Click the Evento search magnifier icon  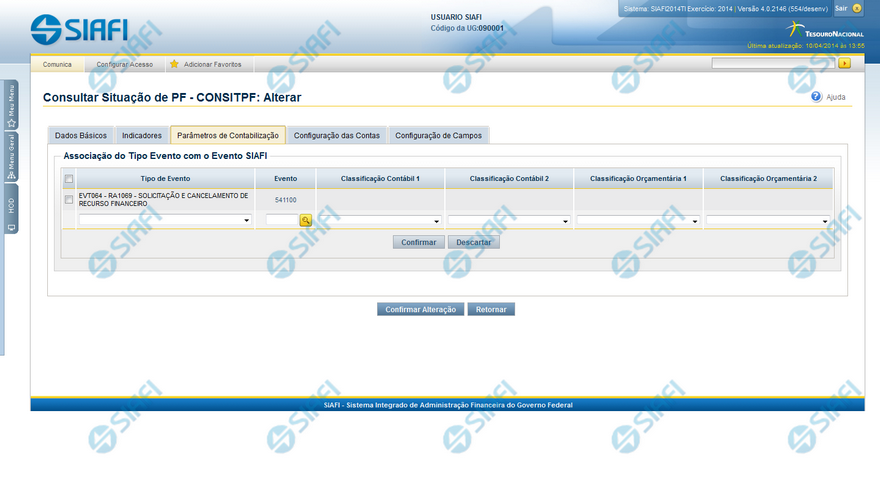click(x=306, y=220)
